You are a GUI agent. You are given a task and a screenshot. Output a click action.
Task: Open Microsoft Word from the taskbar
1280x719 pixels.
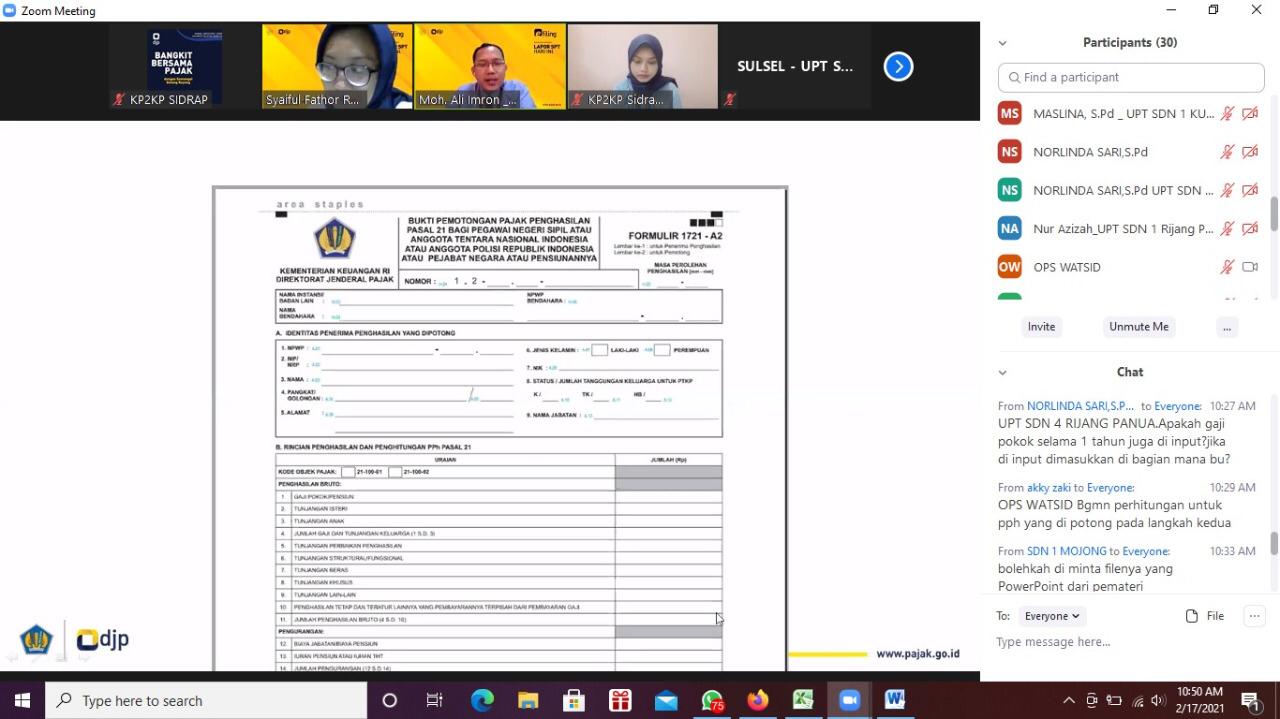tap(894, 700)
